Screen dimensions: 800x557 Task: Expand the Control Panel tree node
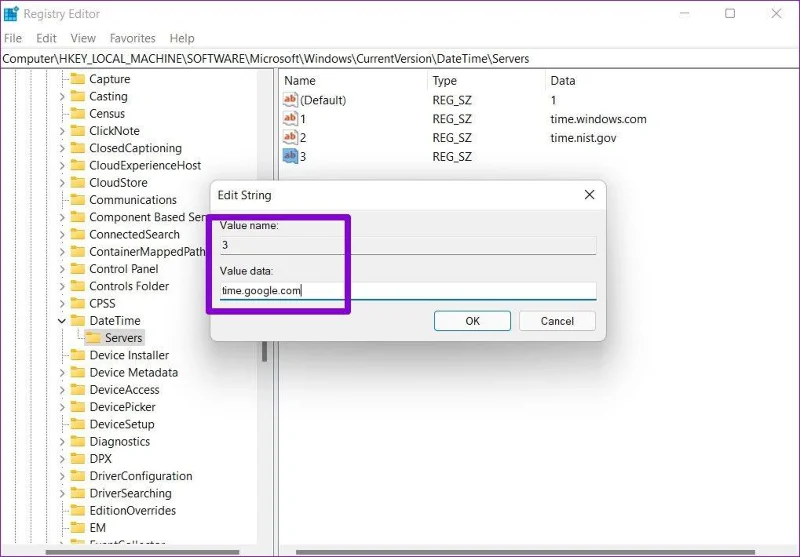(62, 269)
